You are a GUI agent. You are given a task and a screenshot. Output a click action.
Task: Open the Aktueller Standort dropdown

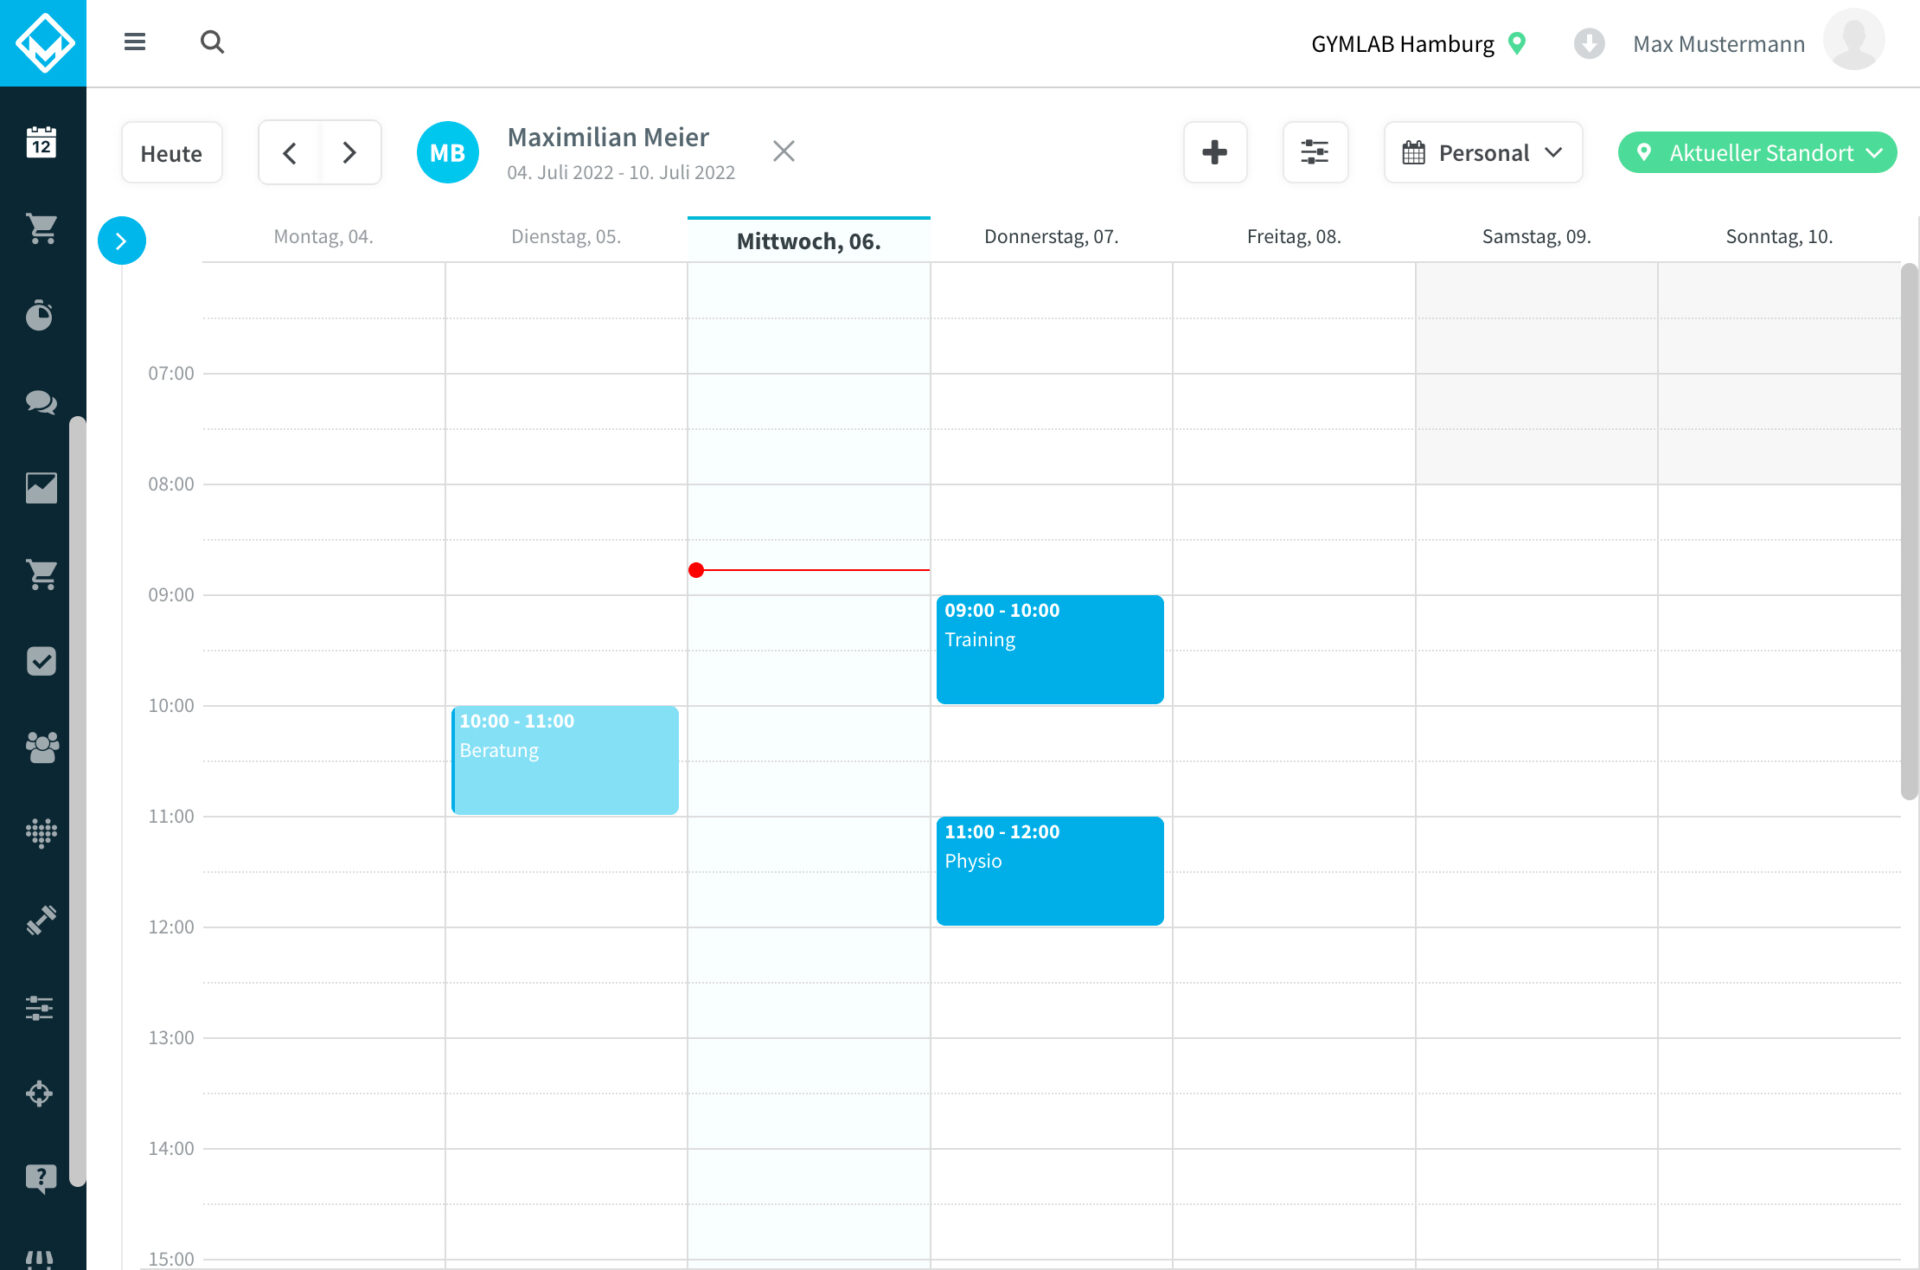[x=1757, y=153]
